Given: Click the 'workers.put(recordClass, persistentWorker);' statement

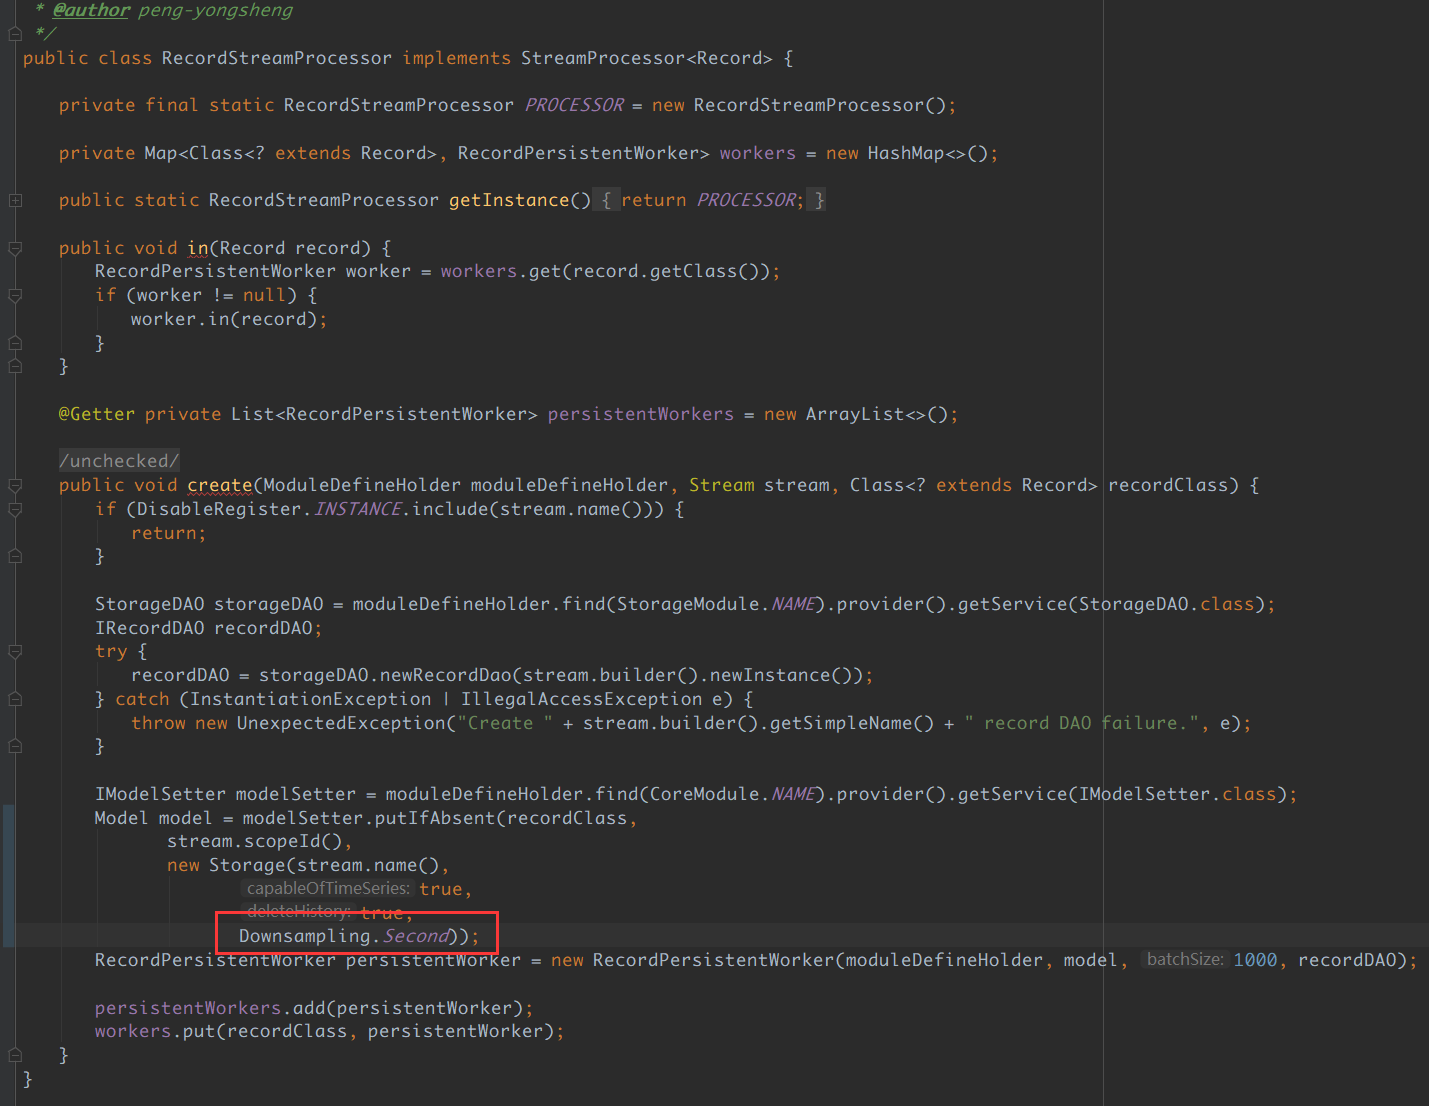Looking at the screenshot, I should [x=330, y=1031].
